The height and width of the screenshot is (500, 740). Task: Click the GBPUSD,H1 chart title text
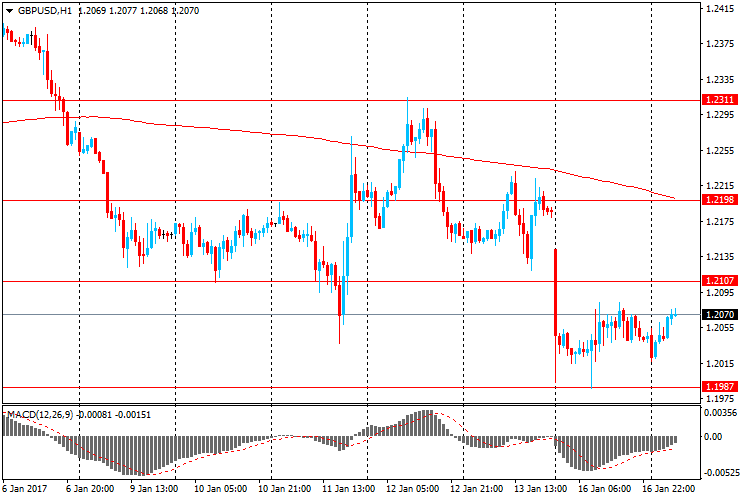[45, 10]
